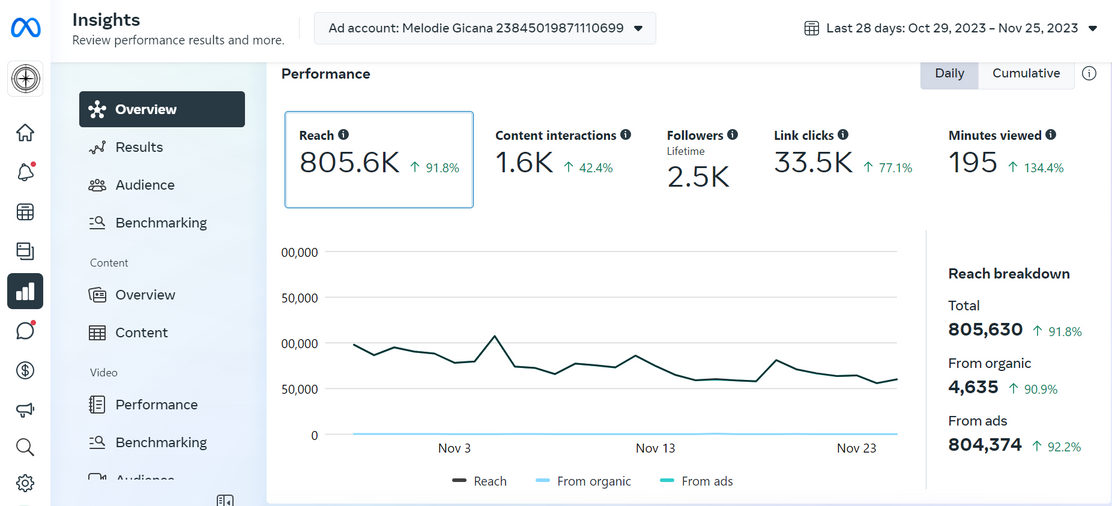
Task: Toggle the From organic legend series
Action: pos(583,481)
